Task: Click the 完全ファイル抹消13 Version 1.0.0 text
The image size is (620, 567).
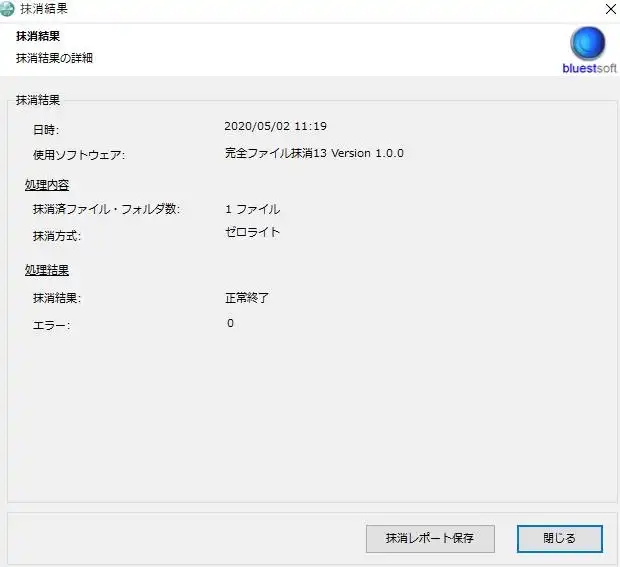Action: 314,153
